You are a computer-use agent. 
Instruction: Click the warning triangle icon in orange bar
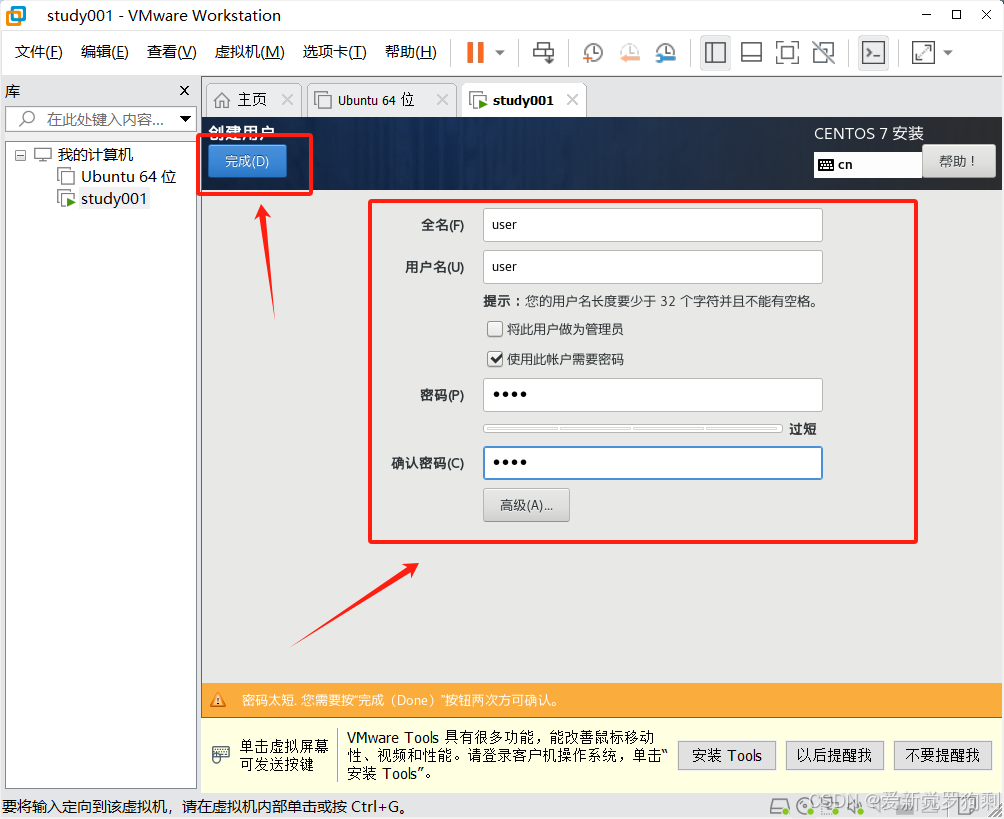coord(218,701)
